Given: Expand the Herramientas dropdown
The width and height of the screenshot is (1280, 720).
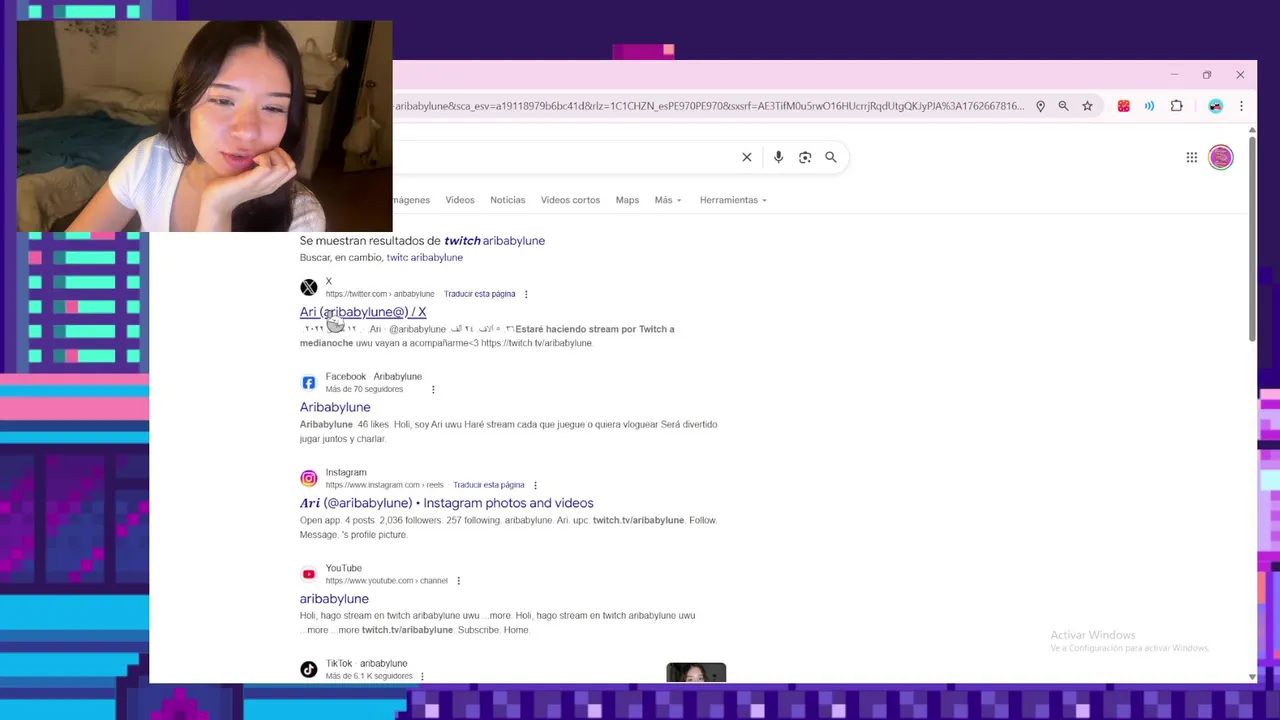Looking at the screenshot, I should pyautogui.click(x=733, y=200).
